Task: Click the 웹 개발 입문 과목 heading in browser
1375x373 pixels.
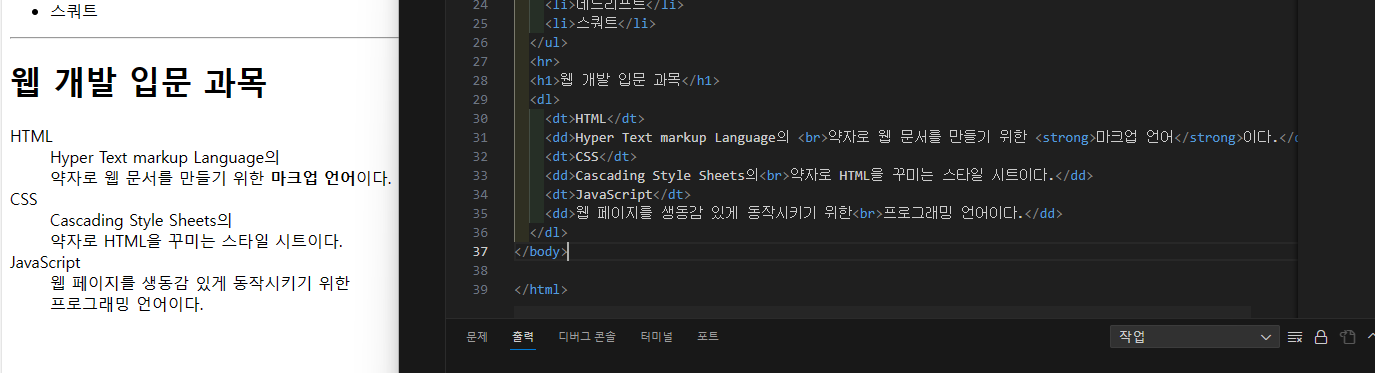Action: 138,82
